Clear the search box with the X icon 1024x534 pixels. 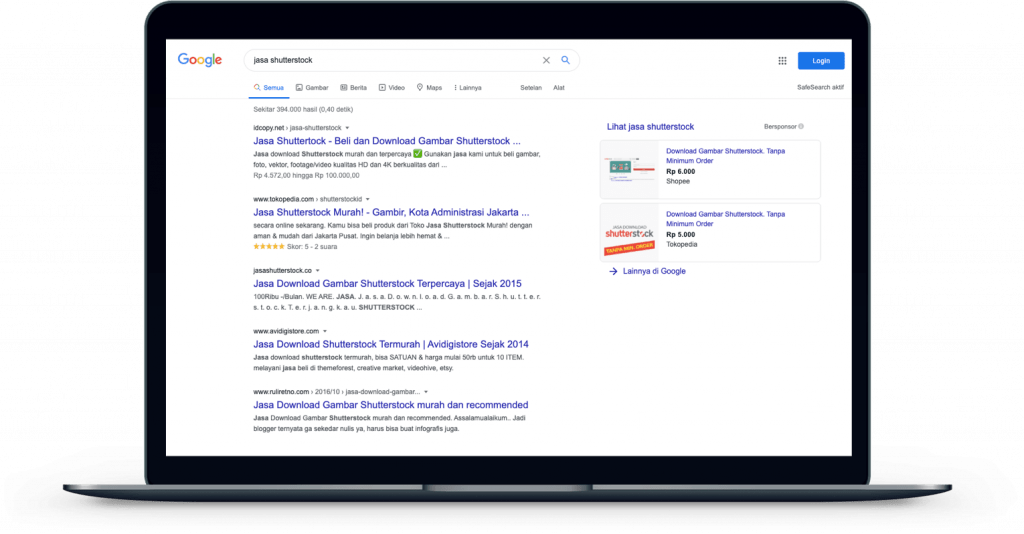pos(546,60)
